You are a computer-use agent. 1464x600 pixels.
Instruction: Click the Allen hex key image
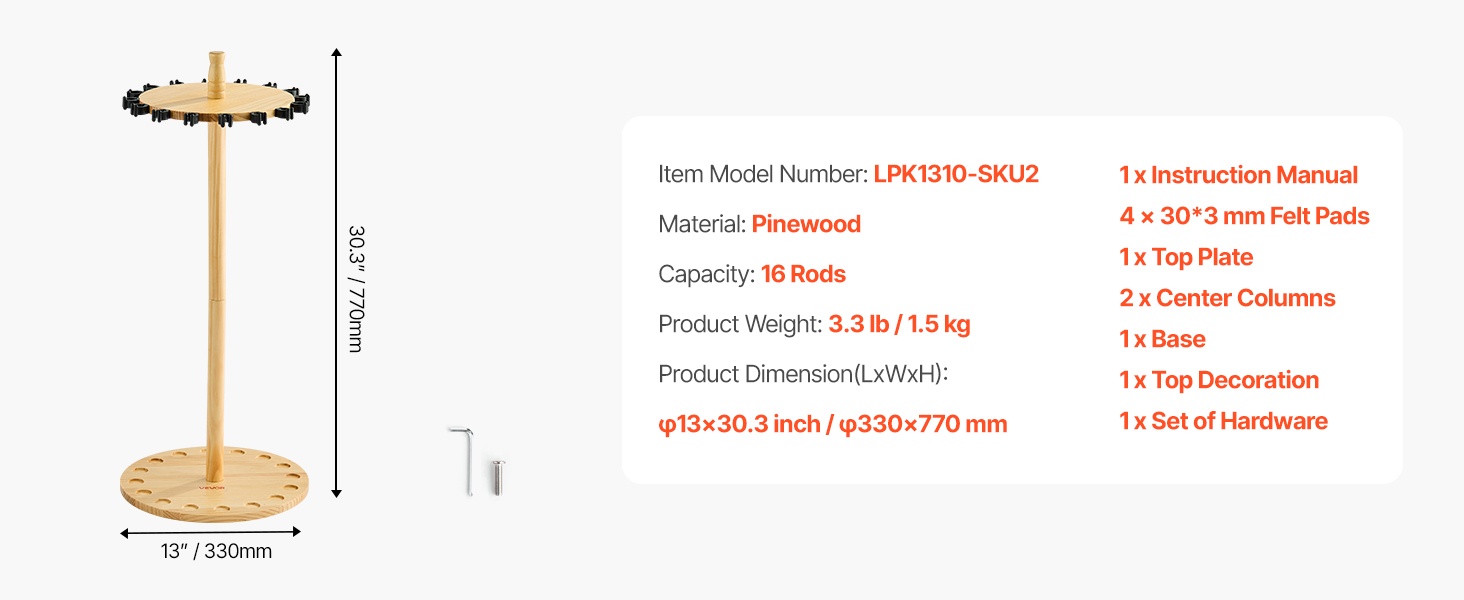466,459
